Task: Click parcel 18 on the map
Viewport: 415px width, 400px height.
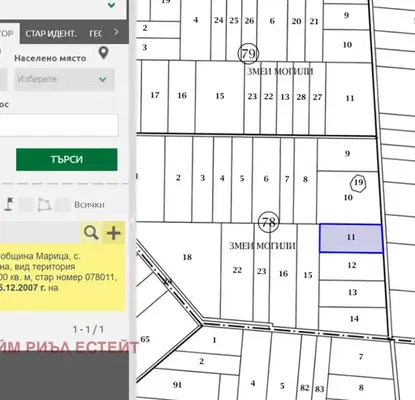Action: point(187,257)
